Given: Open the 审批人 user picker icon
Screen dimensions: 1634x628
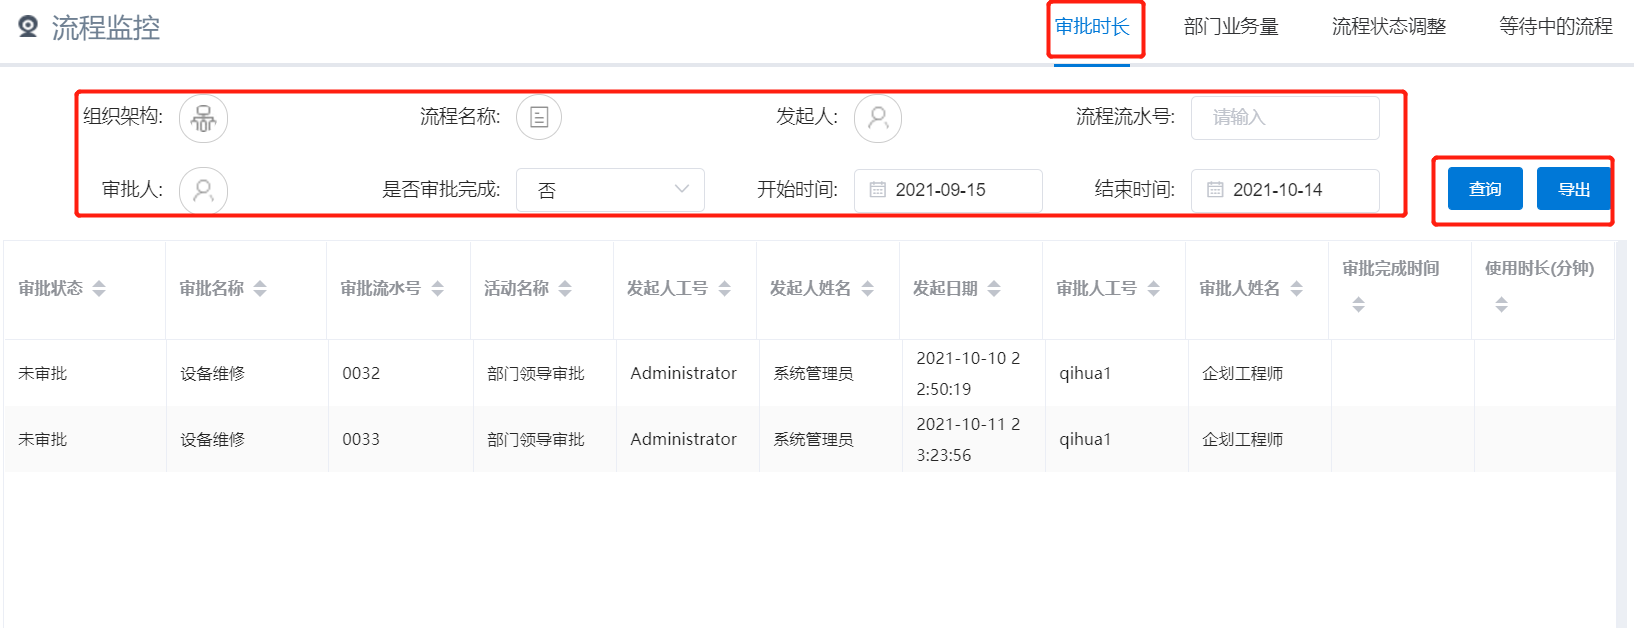Looking at the screenshot, I should coord(204,190).
